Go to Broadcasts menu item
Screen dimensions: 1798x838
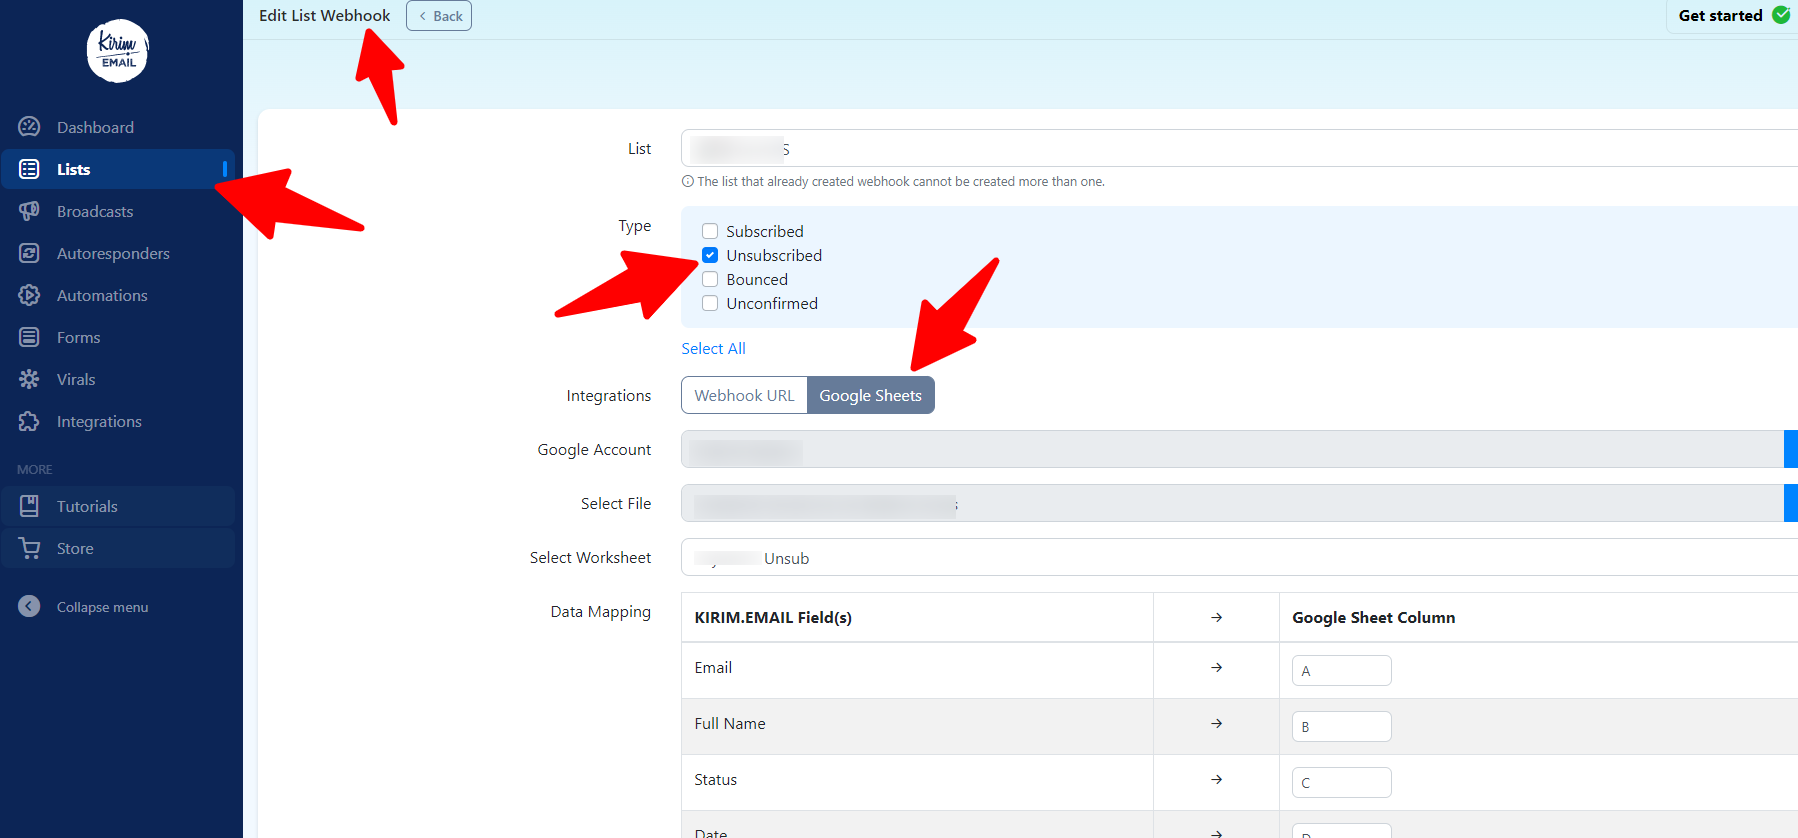tap(95, 211)
